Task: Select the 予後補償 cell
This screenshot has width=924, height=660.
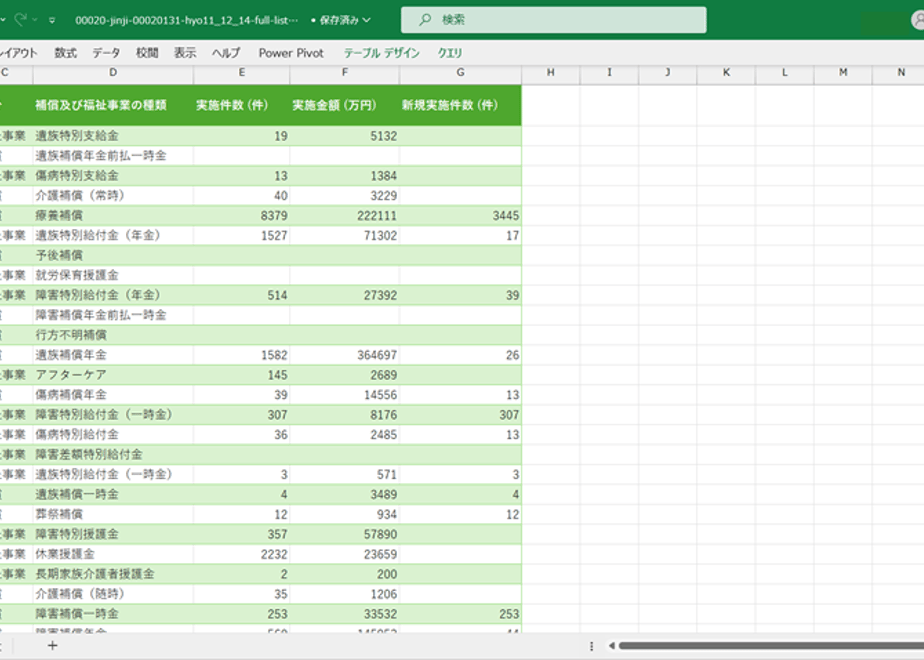Action: coord(113,256)
